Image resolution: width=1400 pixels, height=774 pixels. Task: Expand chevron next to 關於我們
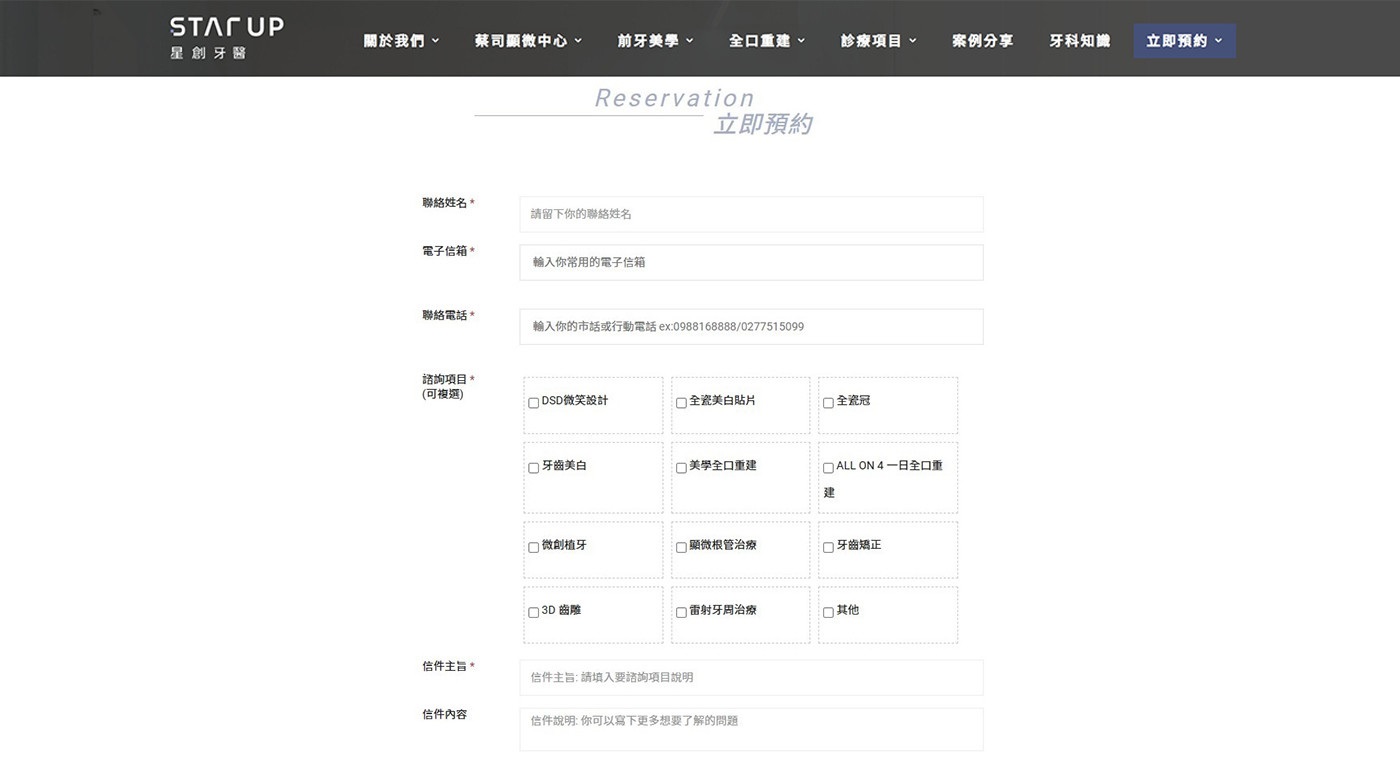(435, 41)
